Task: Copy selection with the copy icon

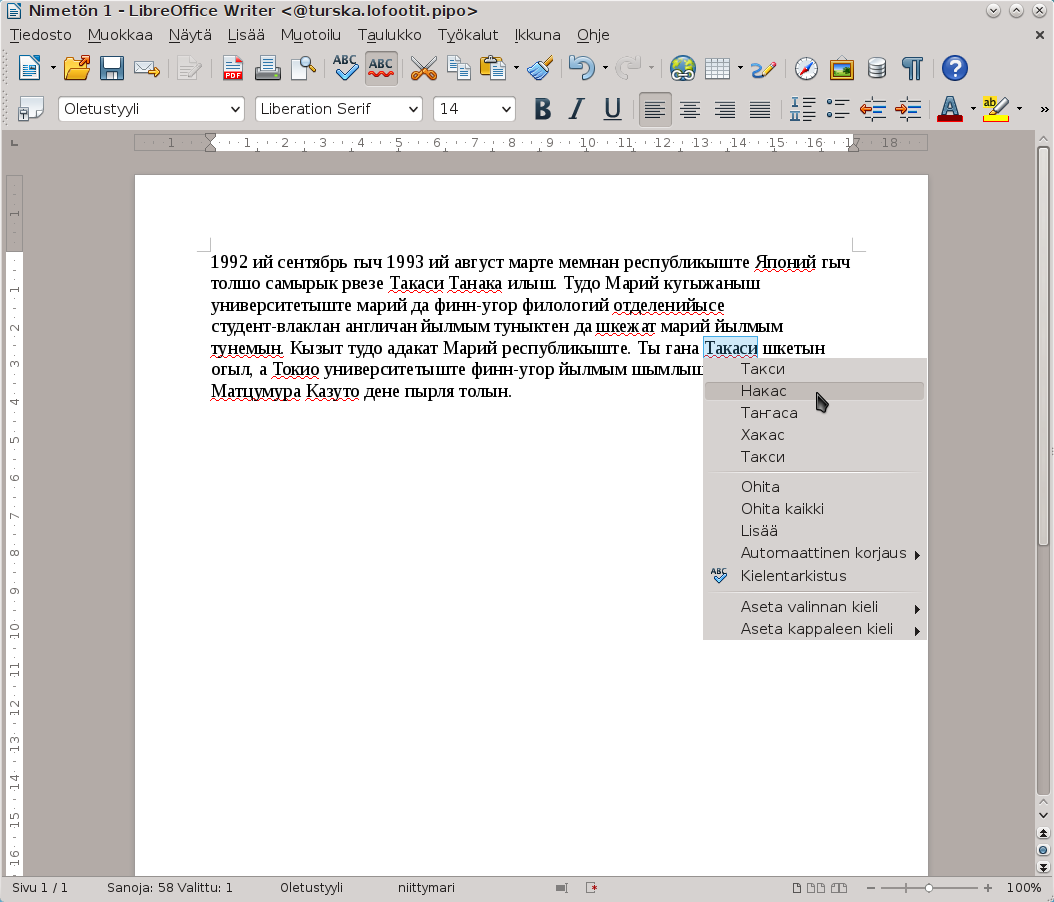Action: pyautogui.click(x=458, y=69)
